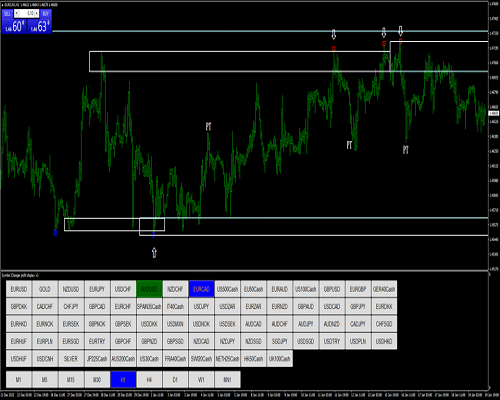Decrease lot volume with left stepper arrow
The width and height of the screenshot is (500, 400).
pyautogui.click(x=17, y=14)
